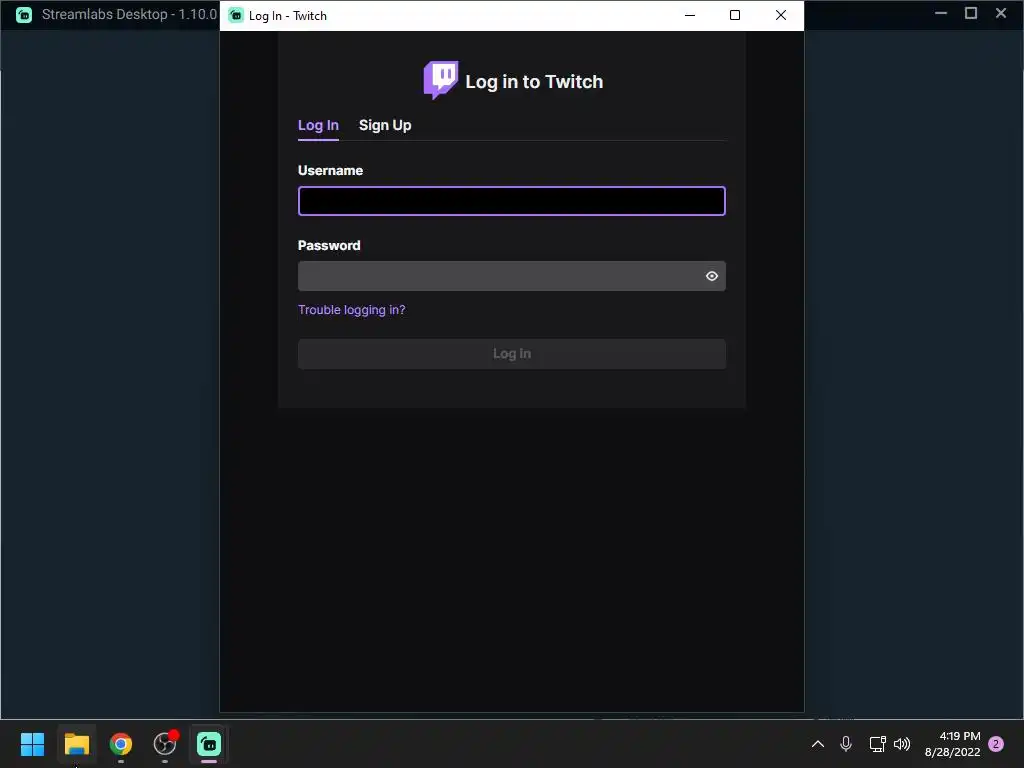Open OBS Studio taskbar icon

tap(165, 744)
